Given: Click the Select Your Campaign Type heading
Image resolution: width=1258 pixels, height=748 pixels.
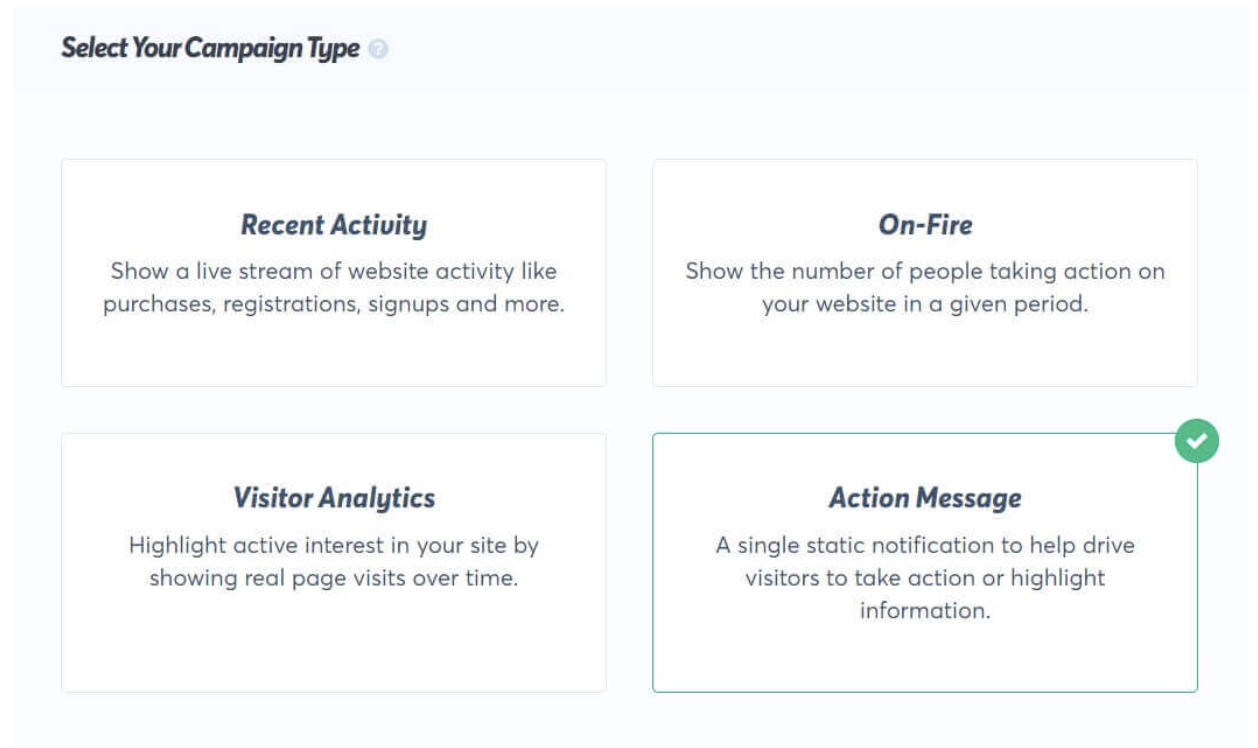Looking at the screenshot, I should (x=210, y=48).
